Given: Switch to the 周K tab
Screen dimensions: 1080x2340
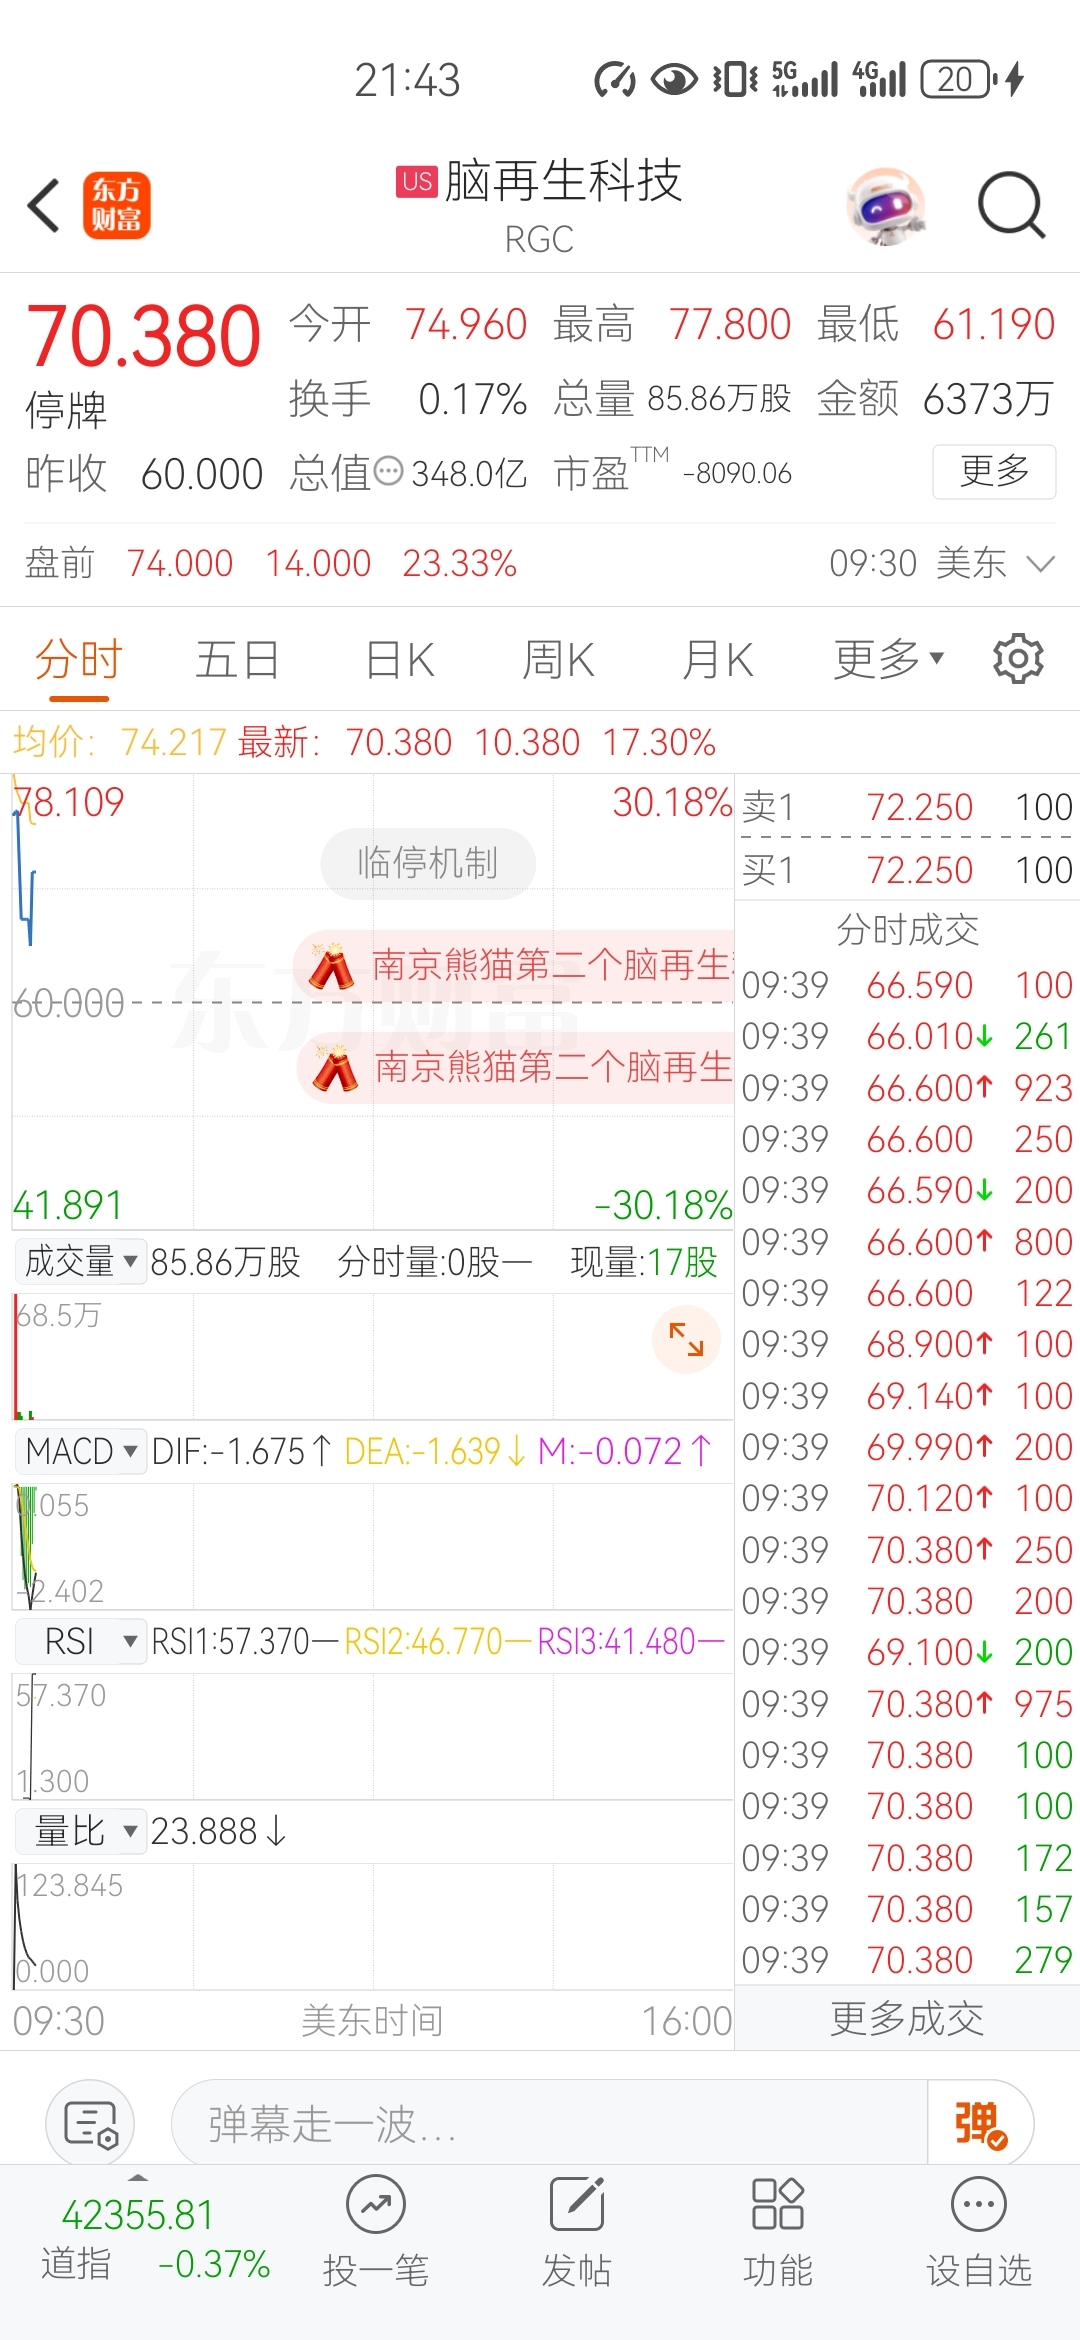Looking at the screenshot, I should click(x=559, y=660).
